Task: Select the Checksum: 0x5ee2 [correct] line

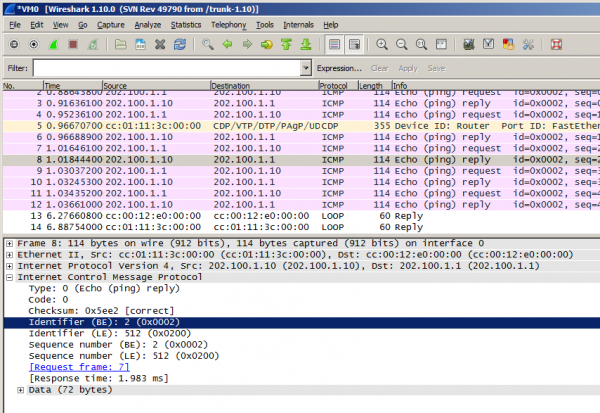Action: click(101, 311)
